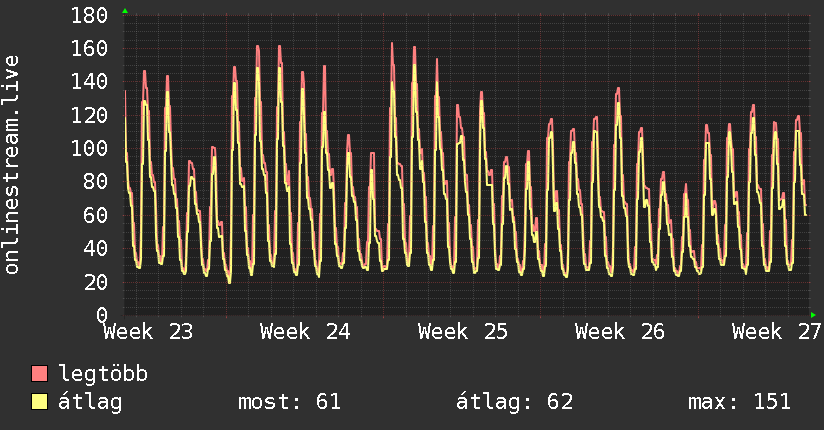Select the Week 25 axis label

click(x=463, y=332)
